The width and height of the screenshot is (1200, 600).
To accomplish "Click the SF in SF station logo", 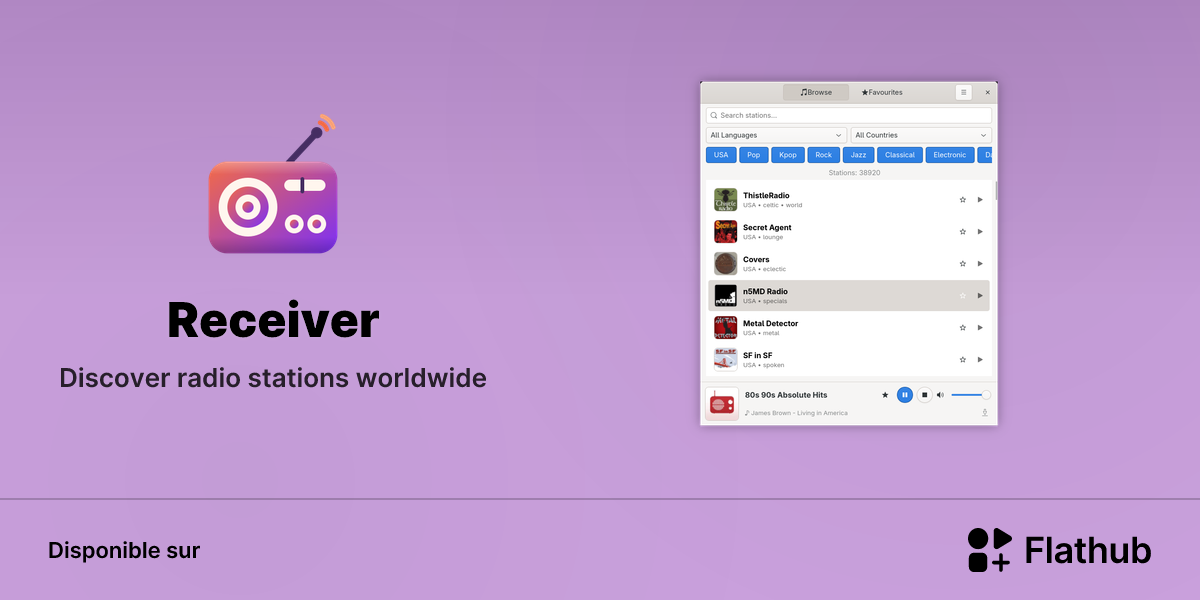I will click(726, 360).
